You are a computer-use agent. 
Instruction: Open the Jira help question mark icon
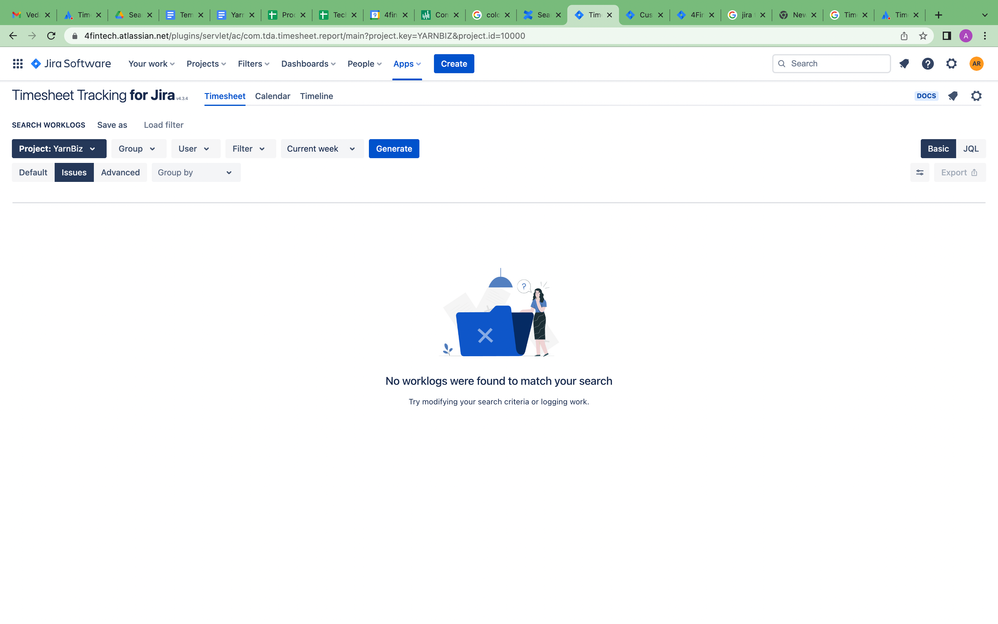coord(927,64)
